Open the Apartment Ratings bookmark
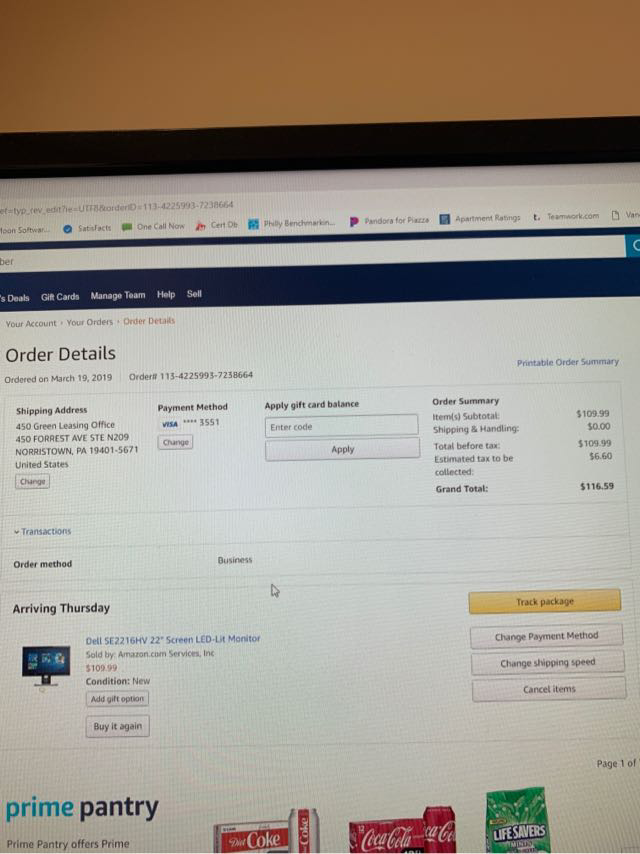 (x=480, y=218)
